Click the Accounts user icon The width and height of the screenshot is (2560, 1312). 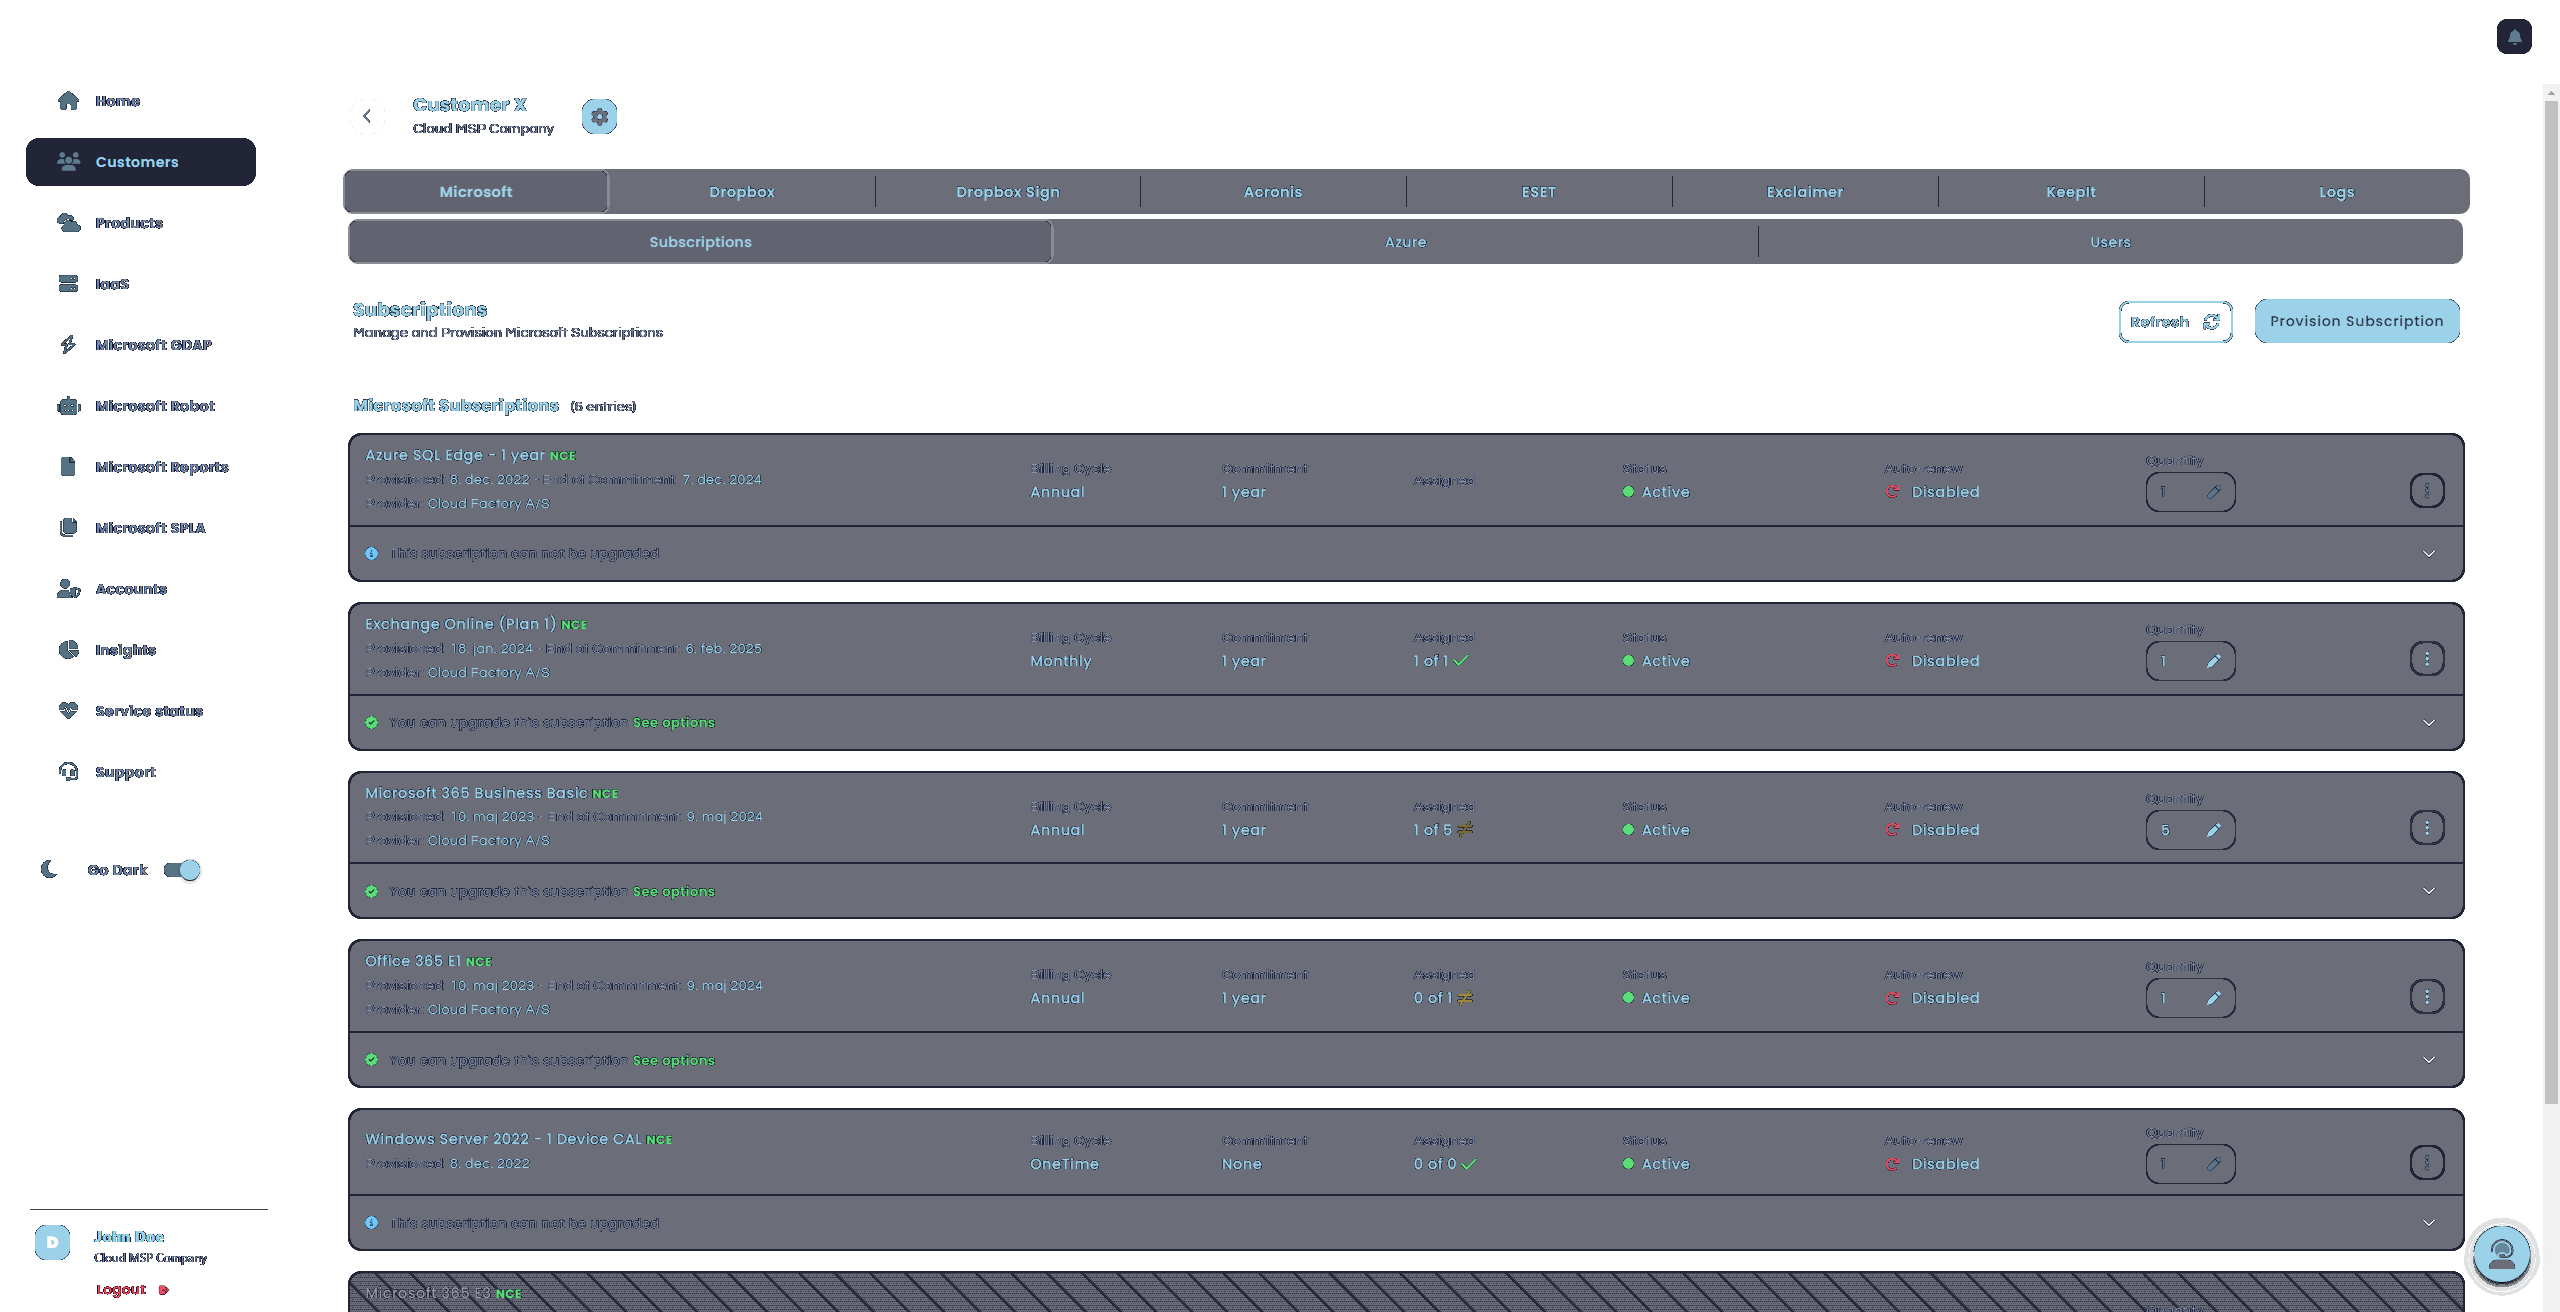(68, 589)
